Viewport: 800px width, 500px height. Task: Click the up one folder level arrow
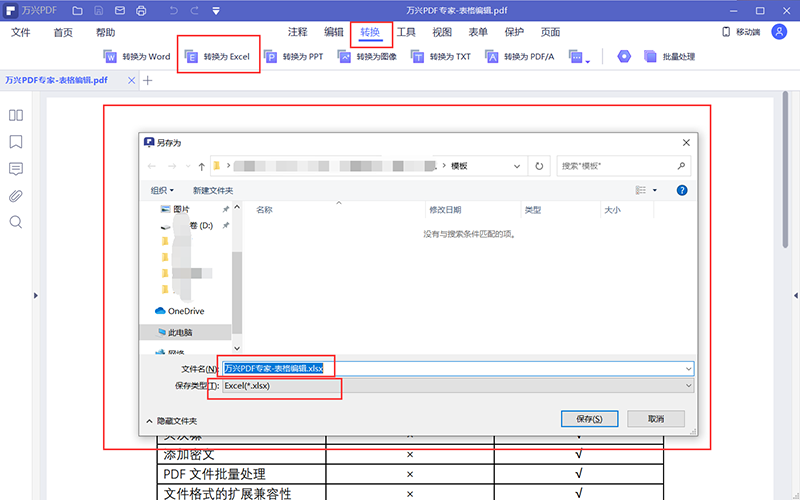pos(202,166)
